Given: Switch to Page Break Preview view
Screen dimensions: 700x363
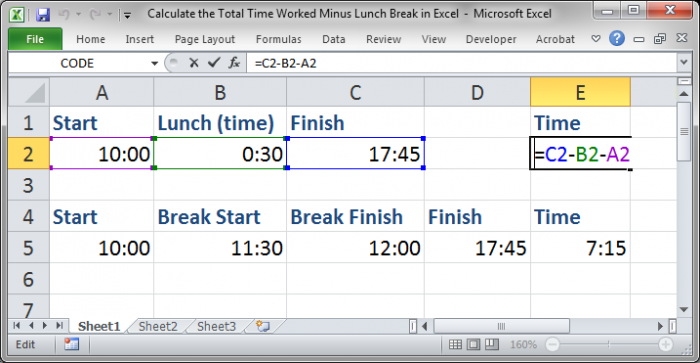Looking at the screenshot, I should tap(492, 344).
